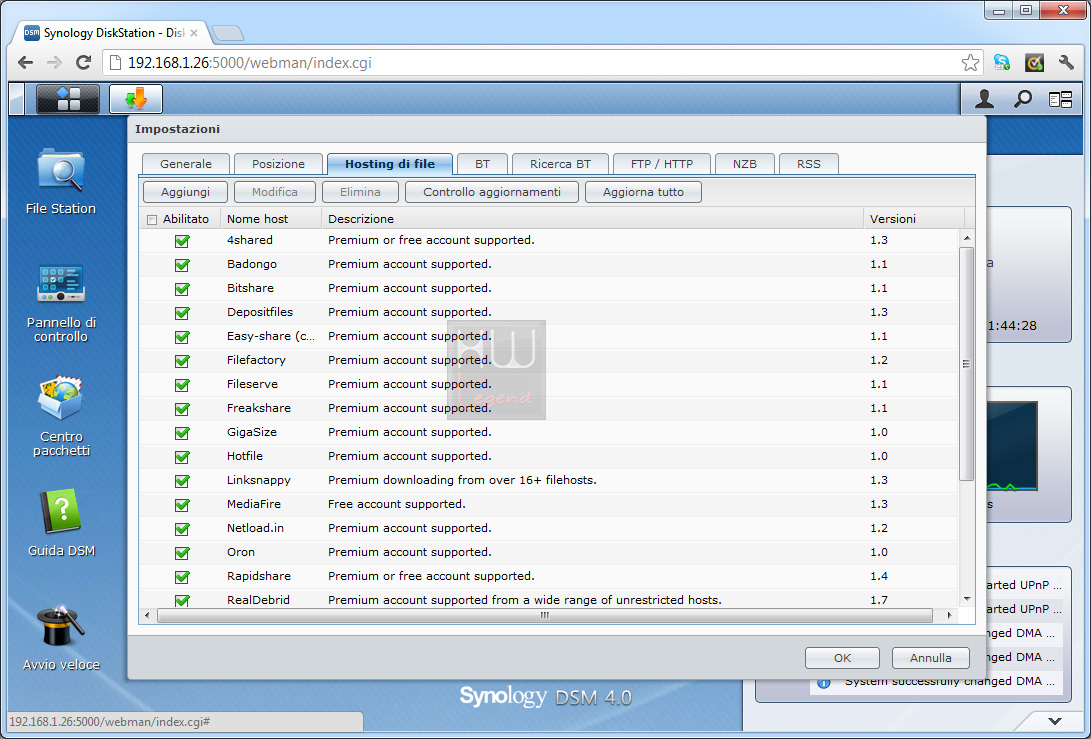Open the user account menu icon
Screen dimensions: 1091x739
click(x=984, y=99)
